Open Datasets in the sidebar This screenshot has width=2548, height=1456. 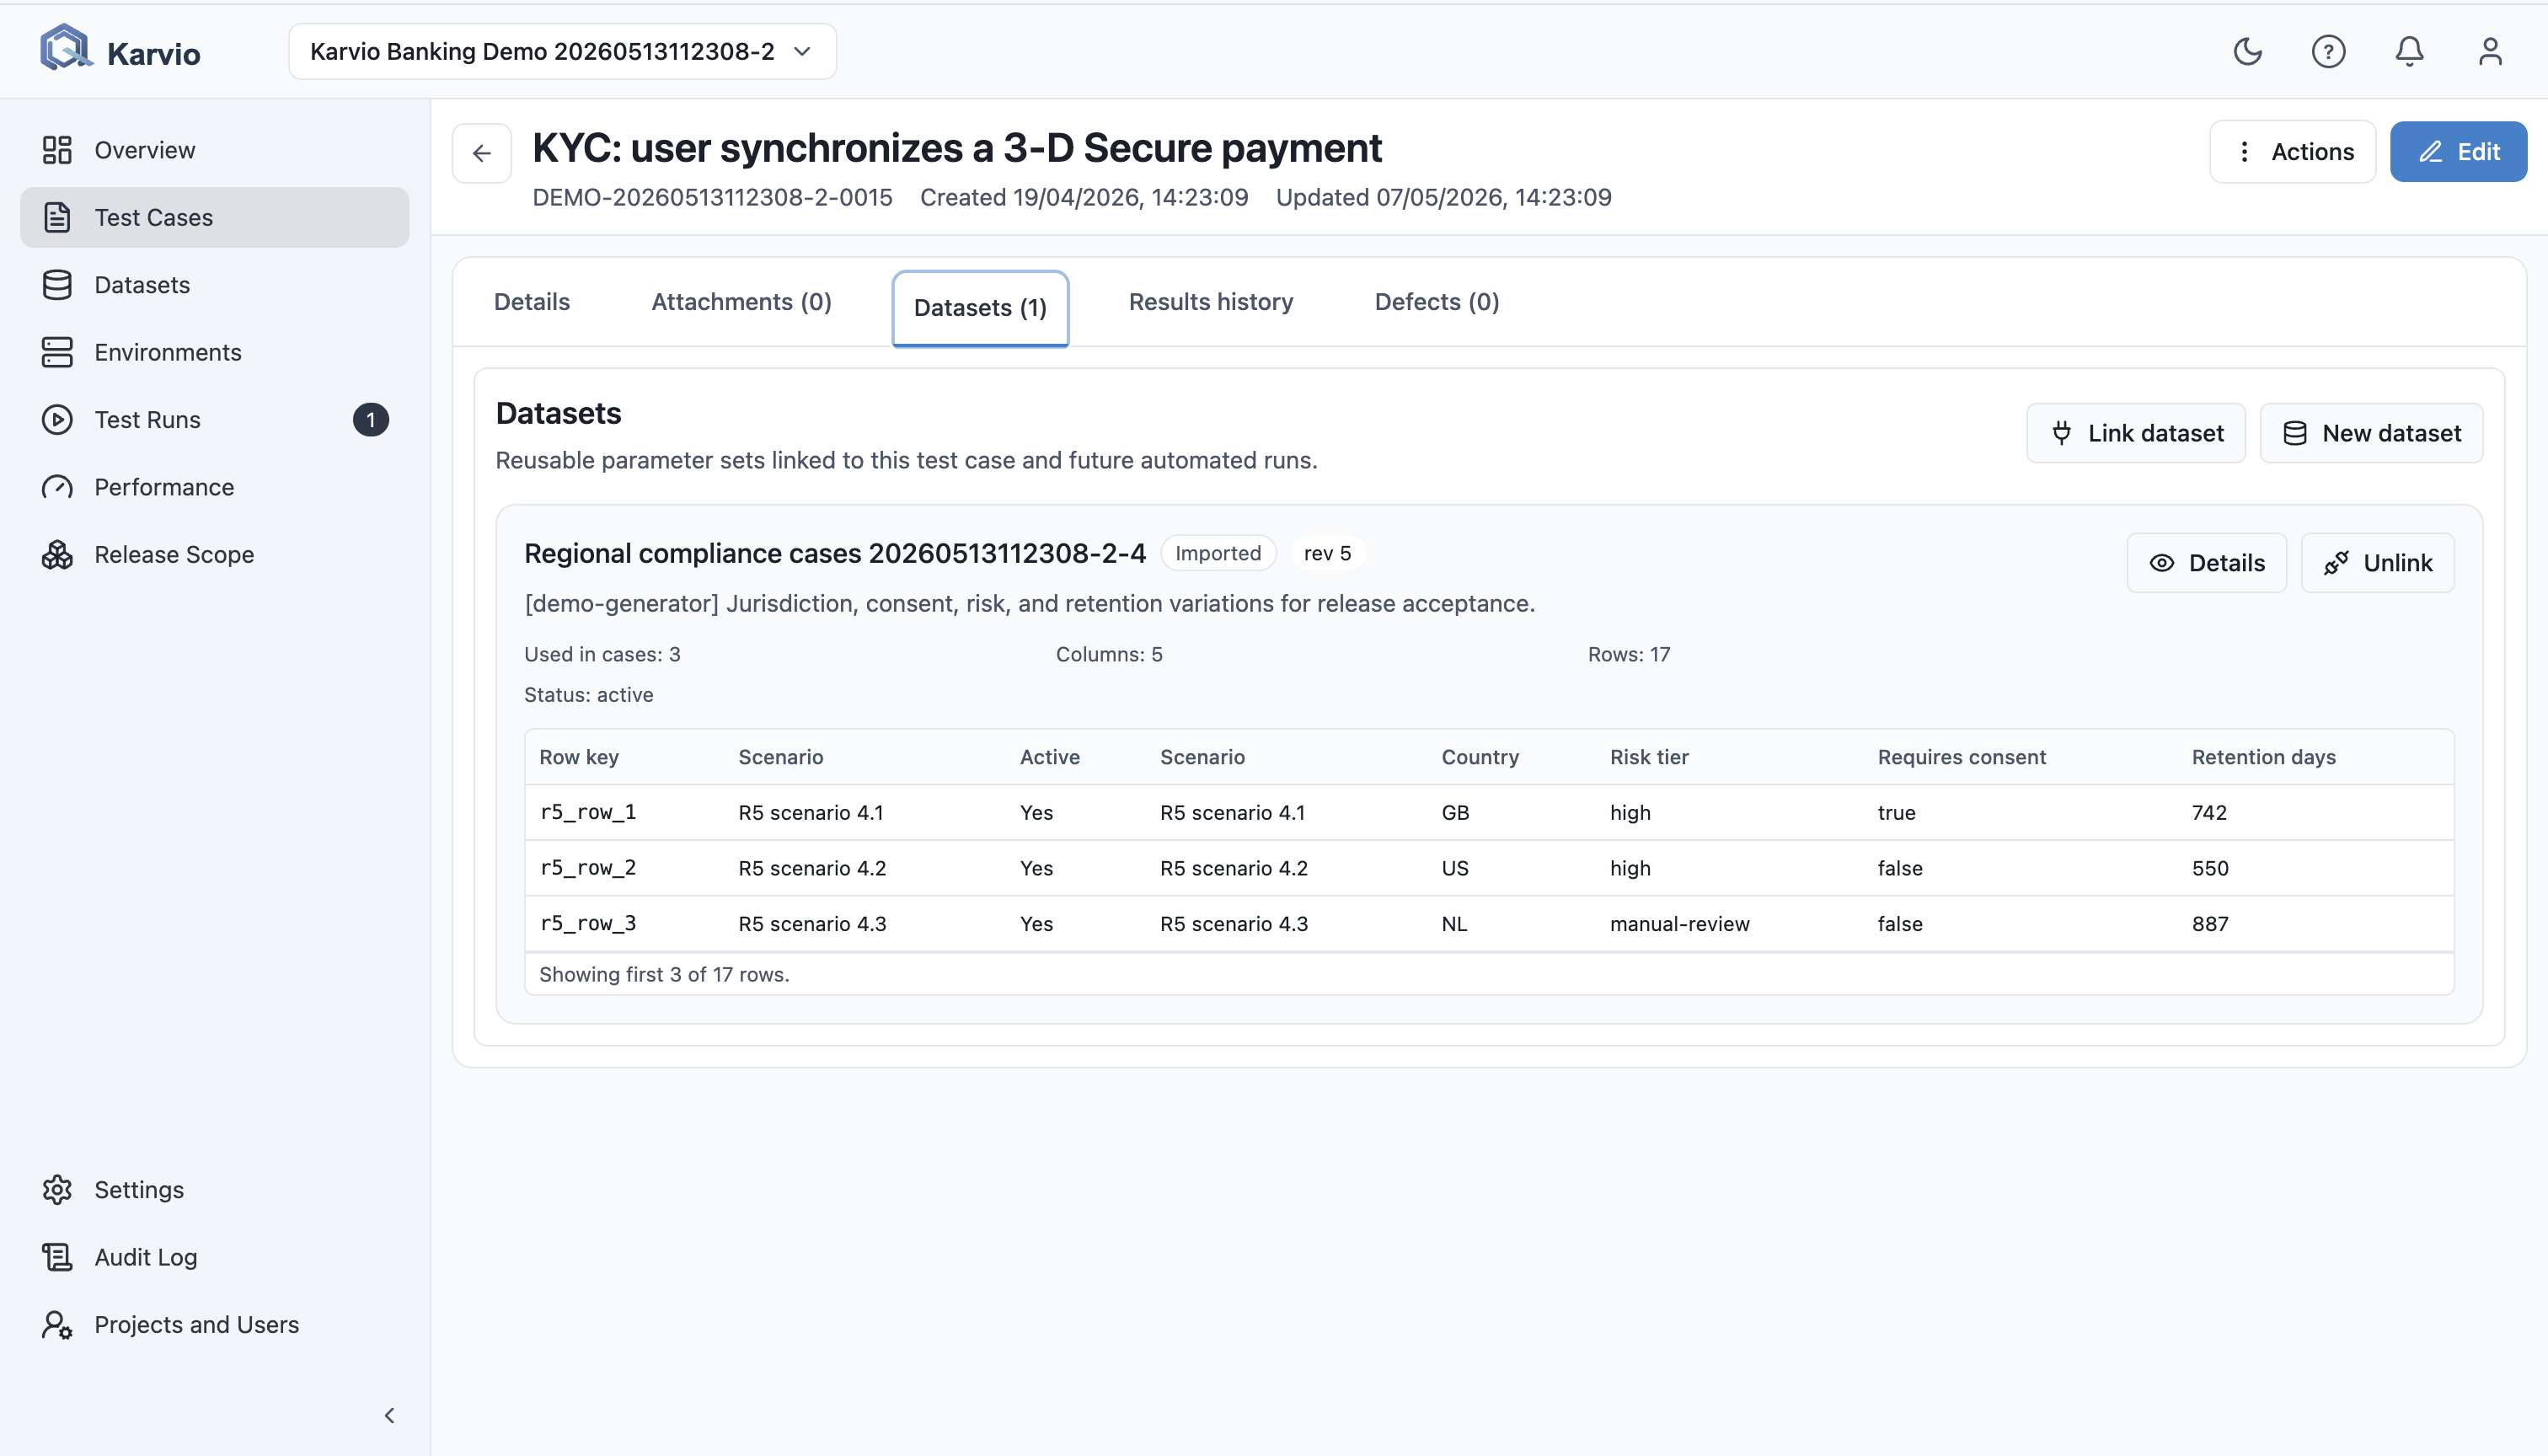(x=214, y=285)
